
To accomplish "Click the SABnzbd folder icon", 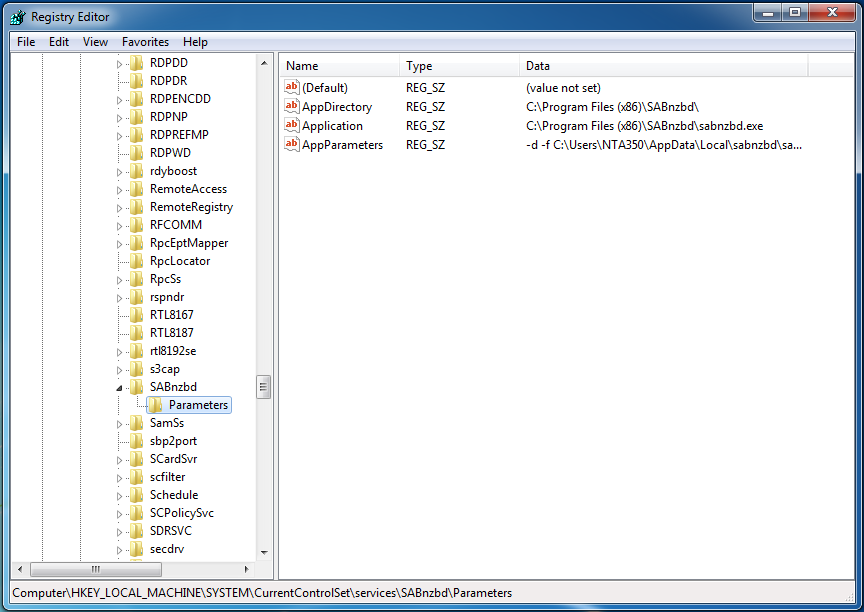I will 137,387.
